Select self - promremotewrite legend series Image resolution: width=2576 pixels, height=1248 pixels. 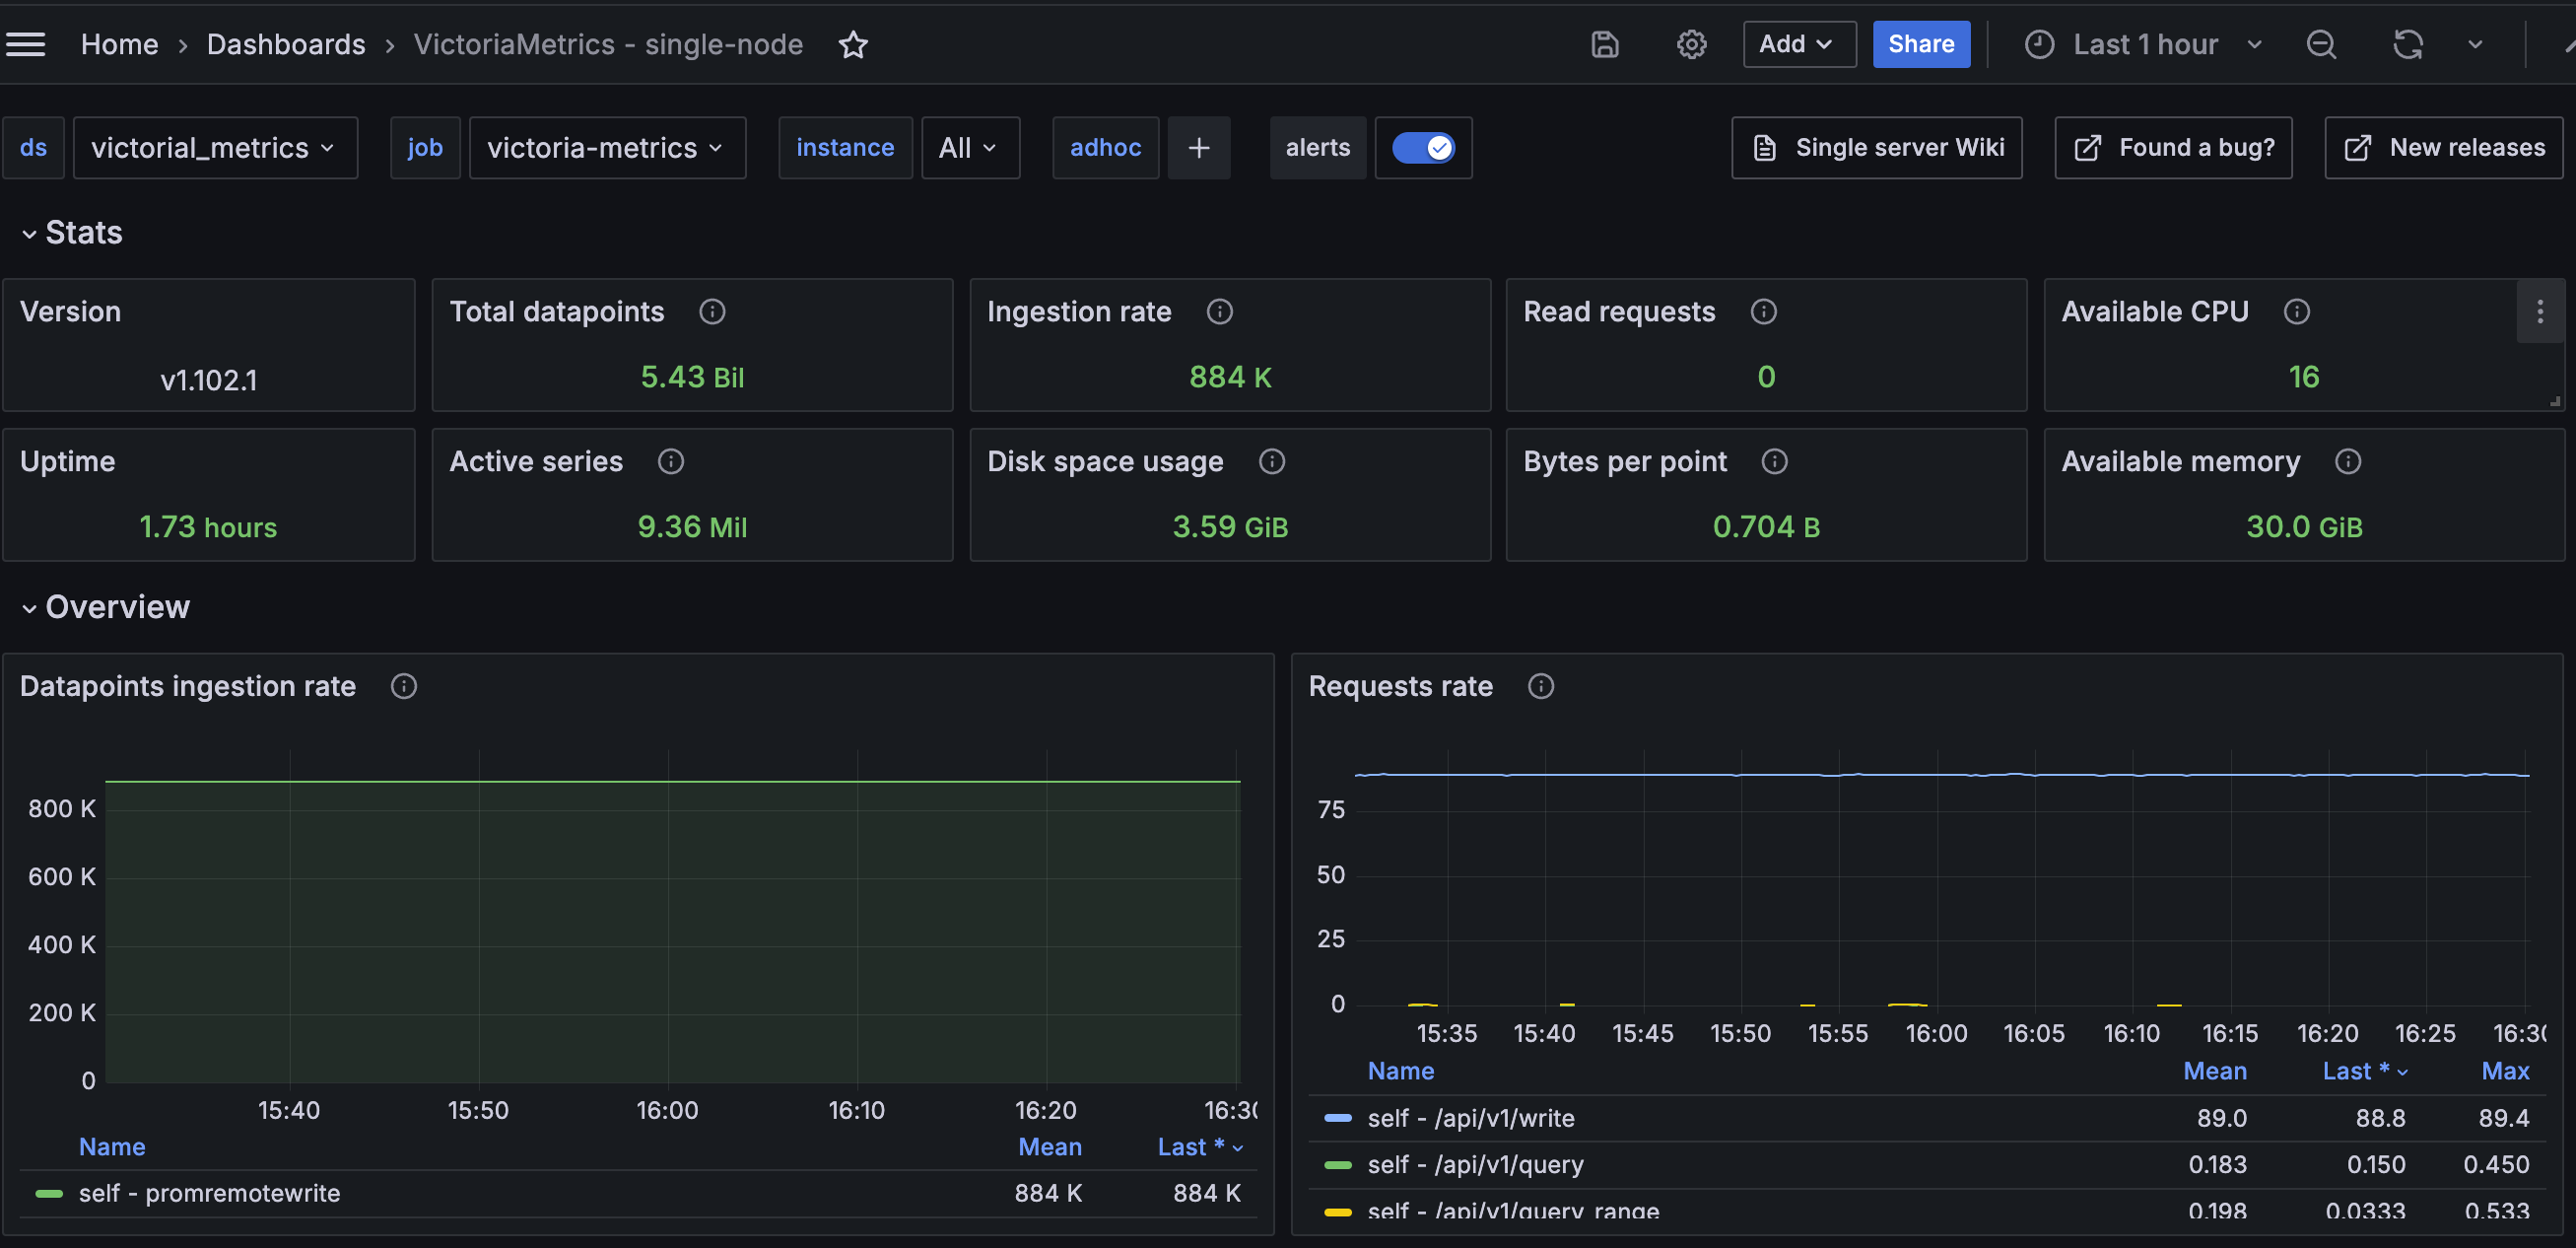pos(209,1194)
